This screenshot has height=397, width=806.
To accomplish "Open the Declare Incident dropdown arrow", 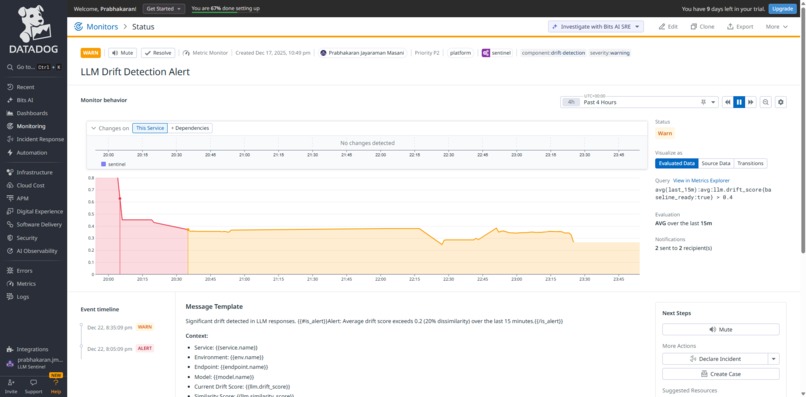I will (x=774, y=359).
